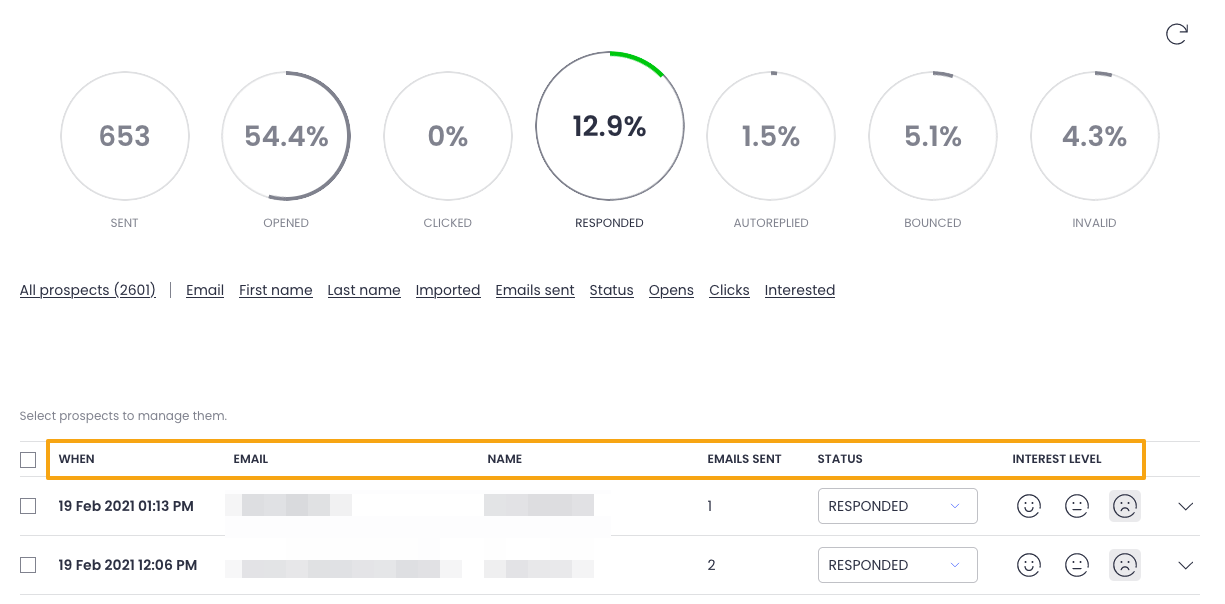The image size is (1225, 604).
Task: Select sad face for 01:13 PM prospect
Action: (x=1124, y=506)
